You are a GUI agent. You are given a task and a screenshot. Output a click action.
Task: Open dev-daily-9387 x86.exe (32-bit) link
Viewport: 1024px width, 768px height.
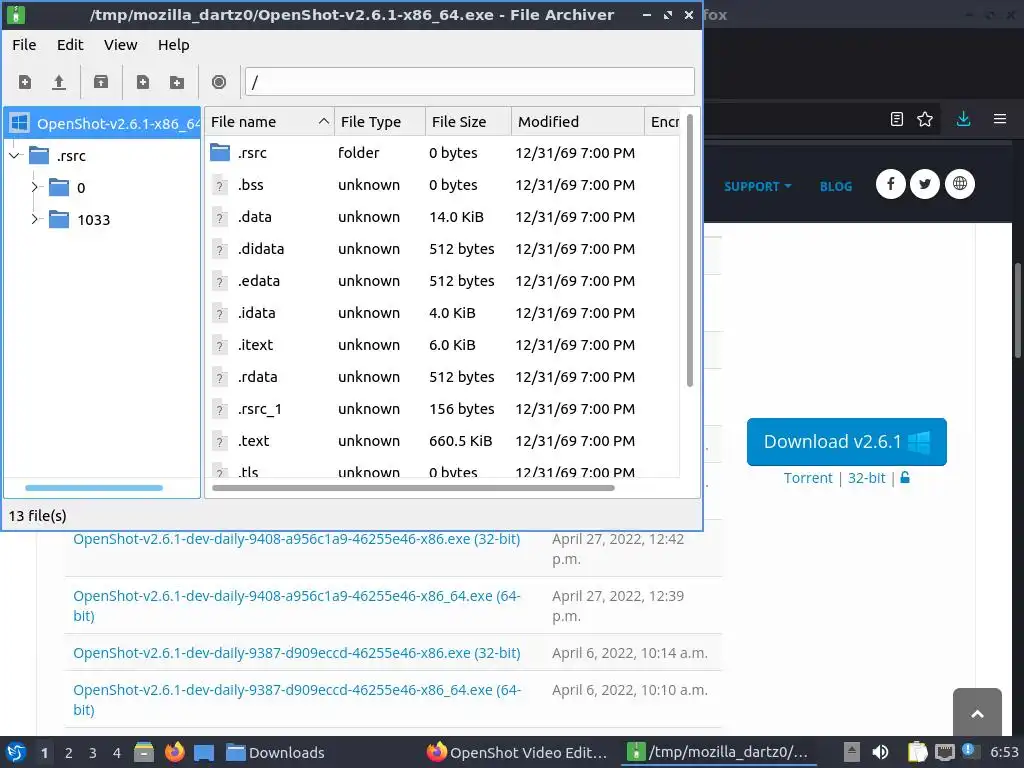[296, 653]
